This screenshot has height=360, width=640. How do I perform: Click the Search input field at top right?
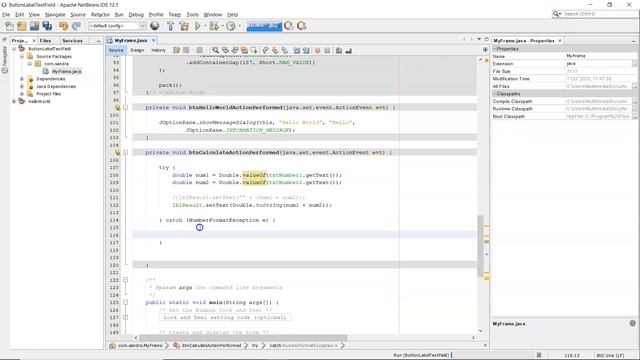[x=600, y=14]
